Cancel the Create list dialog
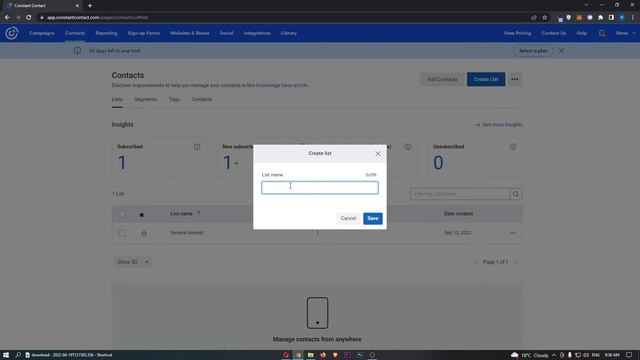Image resolution: width=640 pixels, height=360 pixels. (x=348, y=218)
